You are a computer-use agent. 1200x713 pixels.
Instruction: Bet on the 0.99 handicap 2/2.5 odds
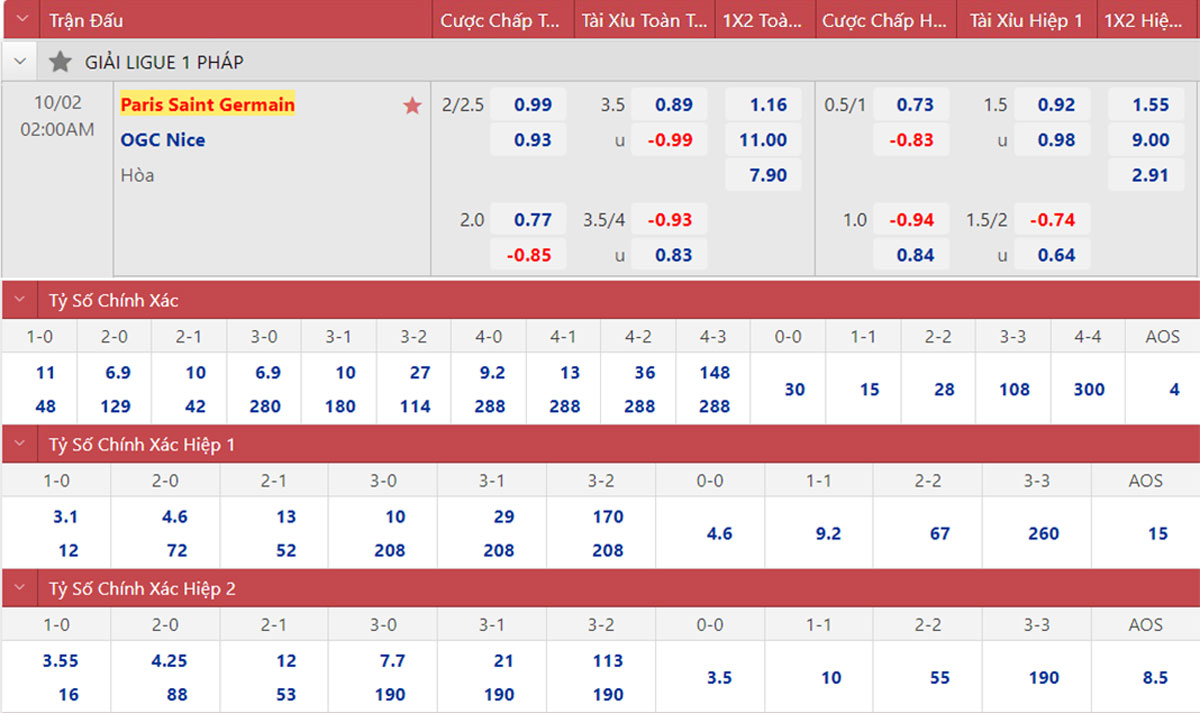pyautogui.click(x=533, y=105)
